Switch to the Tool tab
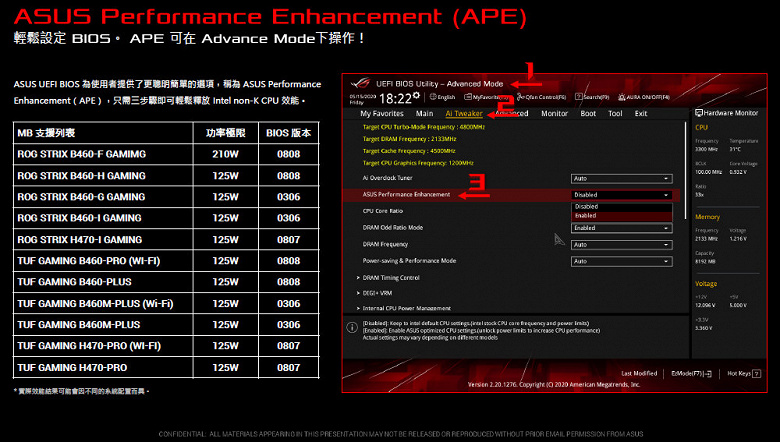Screen dimensions: 780x442 (615, 113)
